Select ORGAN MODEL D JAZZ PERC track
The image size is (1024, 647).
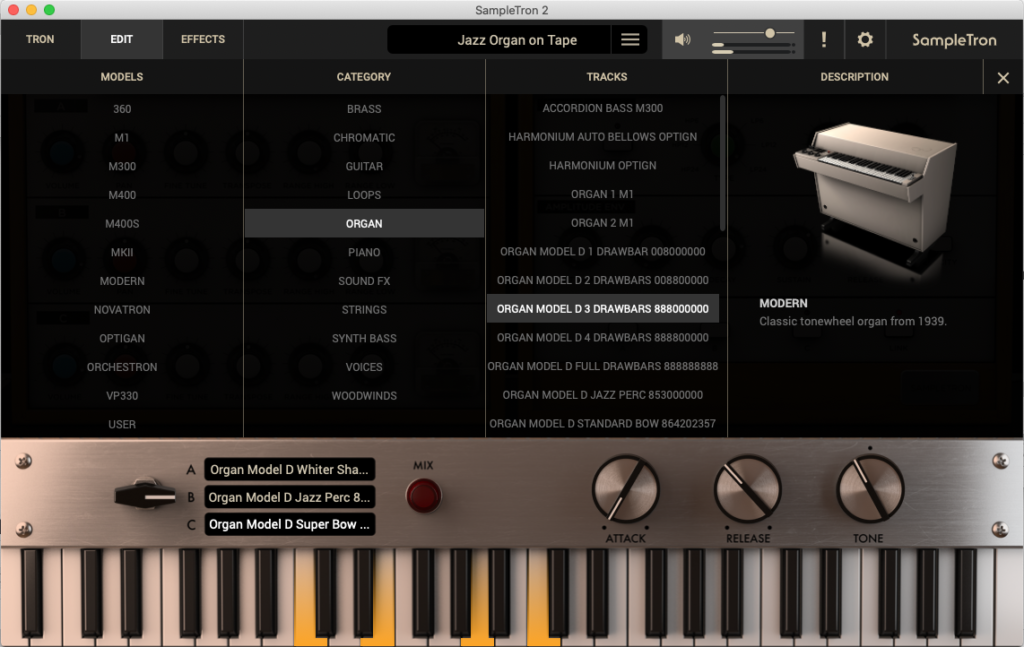pyautogui.click(x=602, y=395)
